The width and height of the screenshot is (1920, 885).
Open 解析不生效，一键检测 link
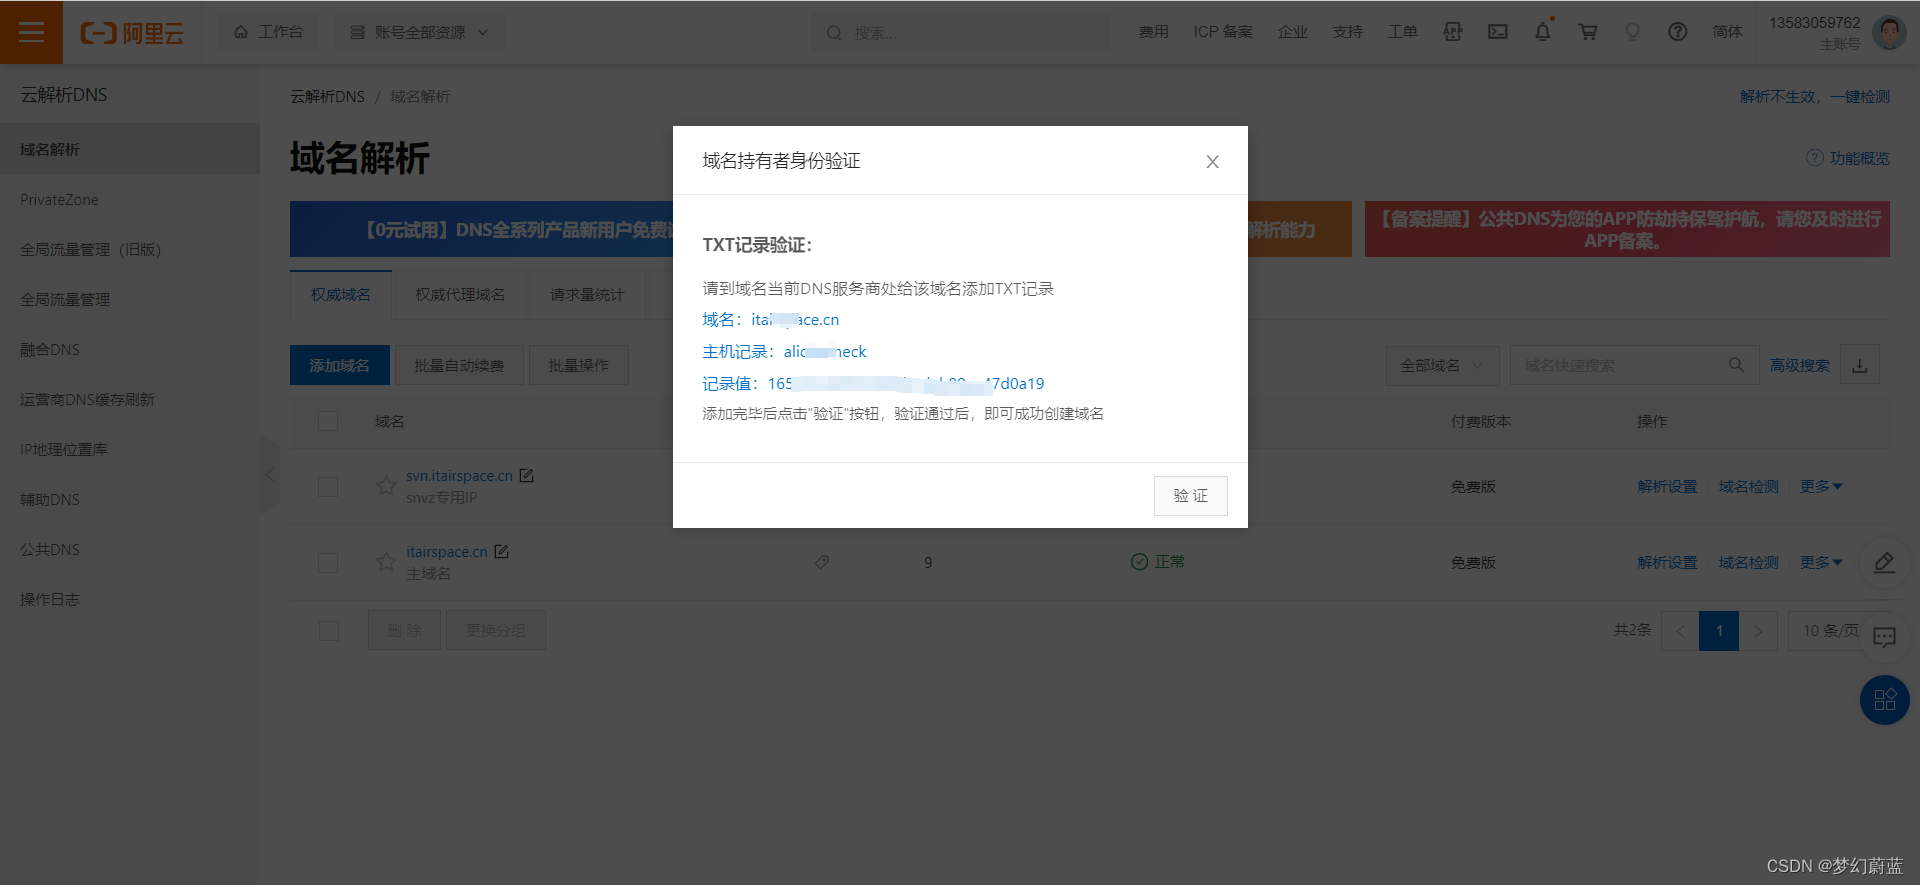pyautogui.click(x=1814, y=96)
